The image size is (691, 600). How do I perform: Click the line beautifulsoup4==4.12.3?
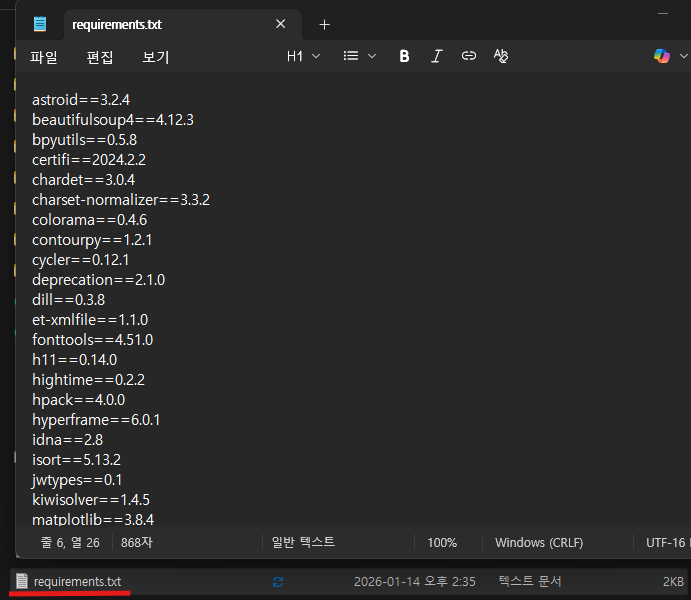click(x=113, y=119)
